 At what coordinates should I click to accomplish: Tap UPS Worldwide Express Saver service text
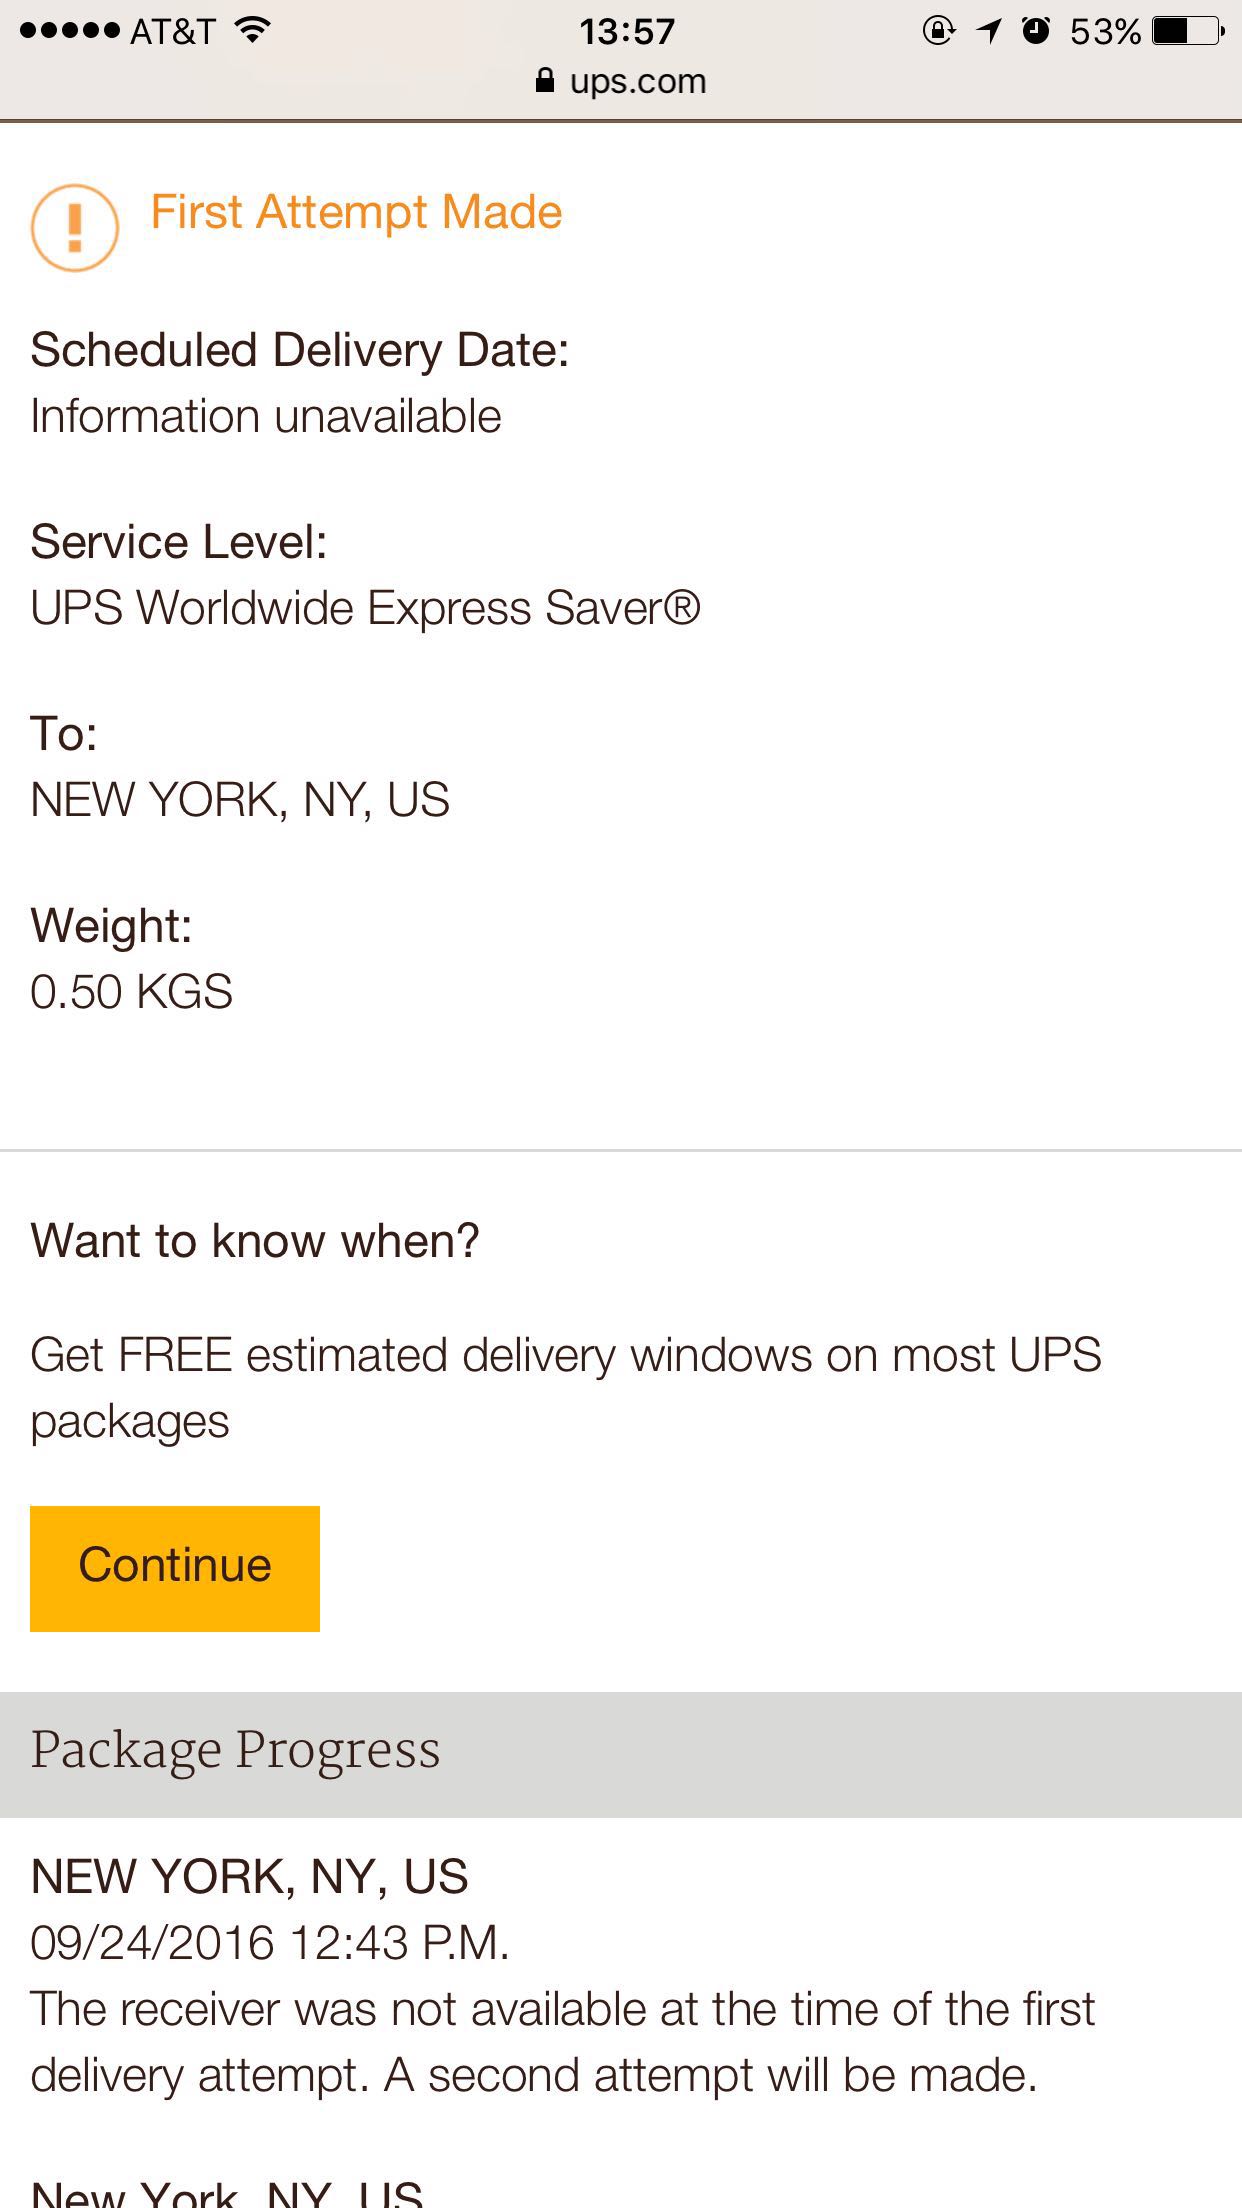pyautogui.click(x=365, y=608)
